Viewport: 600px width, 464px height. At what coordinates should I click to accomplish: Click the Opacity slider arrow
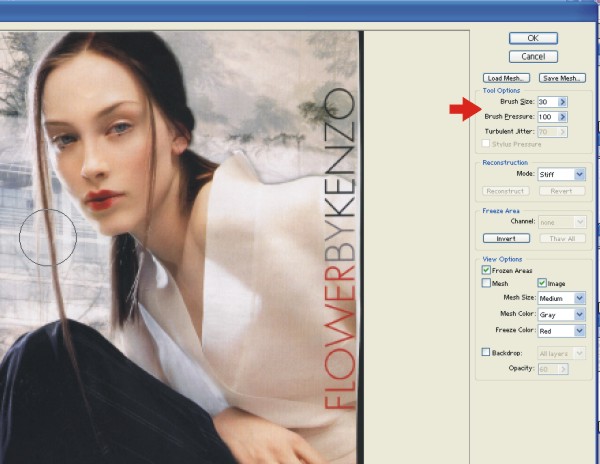coord(563,369)
